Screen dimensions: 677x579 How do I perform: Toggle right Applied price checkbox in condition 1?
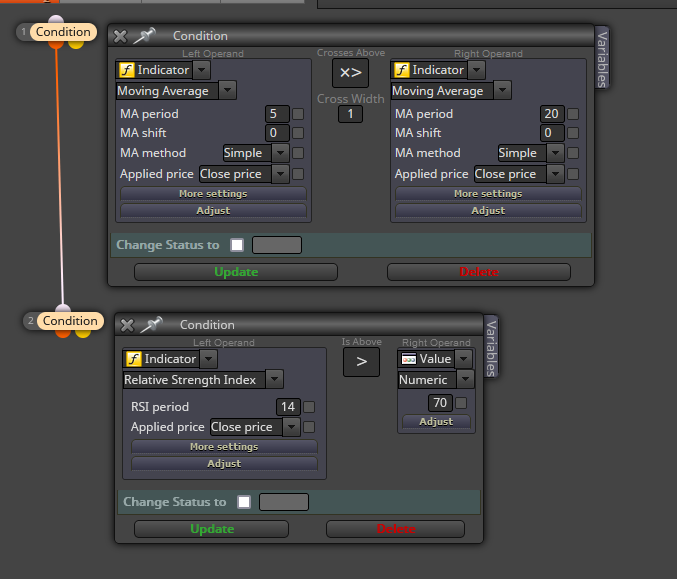pyautogui.click(x=573, y=174)
